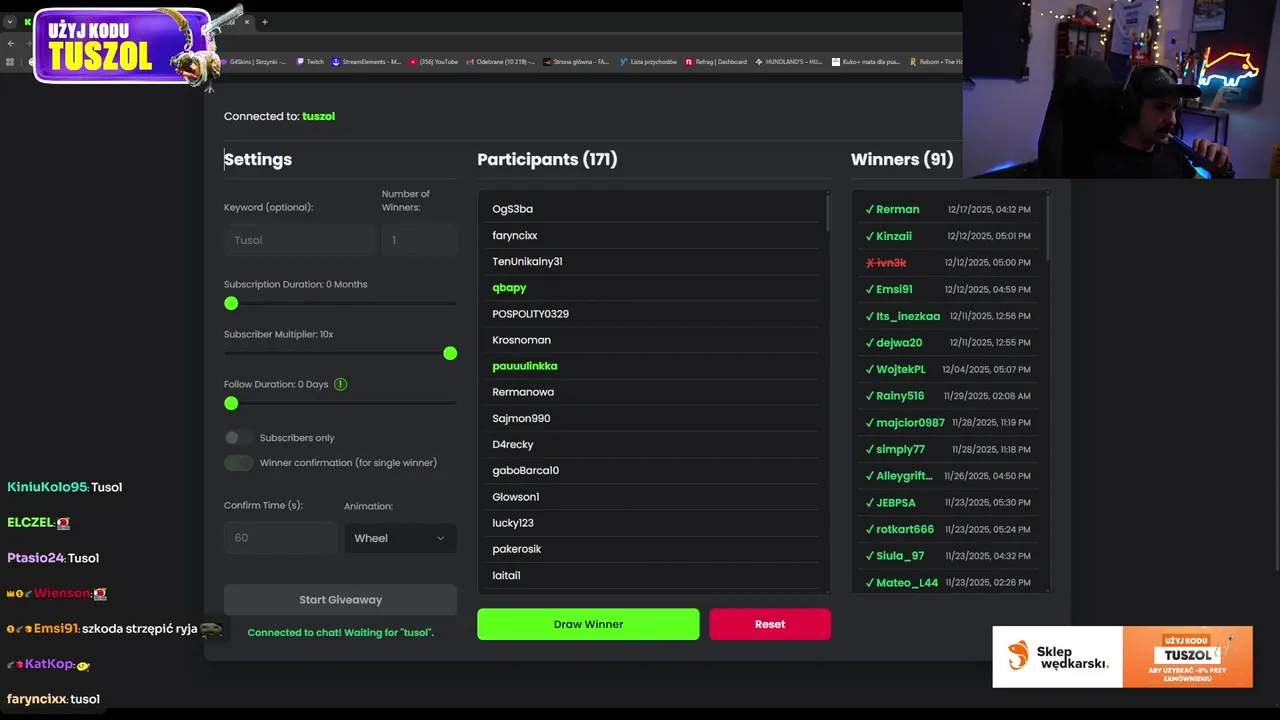Screen dimensions: 1280x720
Task: Click winner Rerman entry
Action: (948, 209)
